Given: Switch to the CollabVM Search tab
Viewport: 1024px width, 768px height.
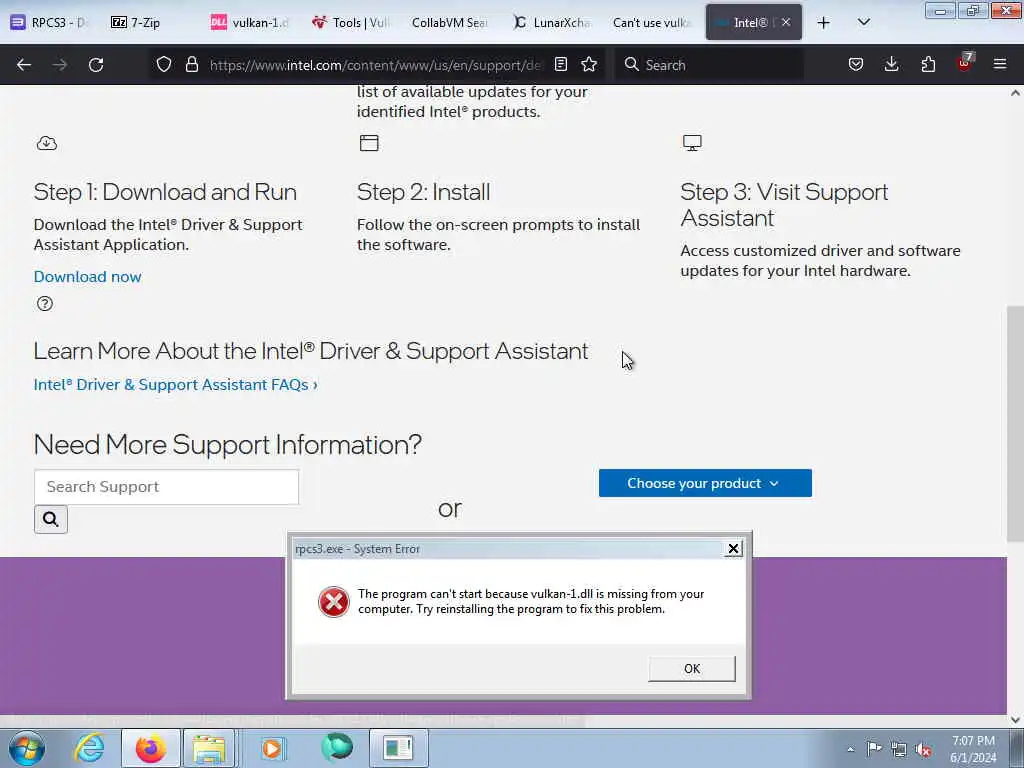Looking at the screenshot, I should (x=451, y=23).
